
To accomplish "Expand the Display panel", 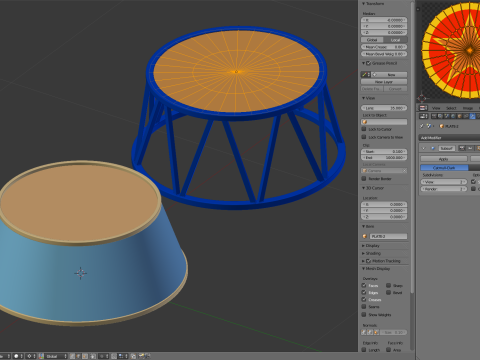I will (364, 246).
